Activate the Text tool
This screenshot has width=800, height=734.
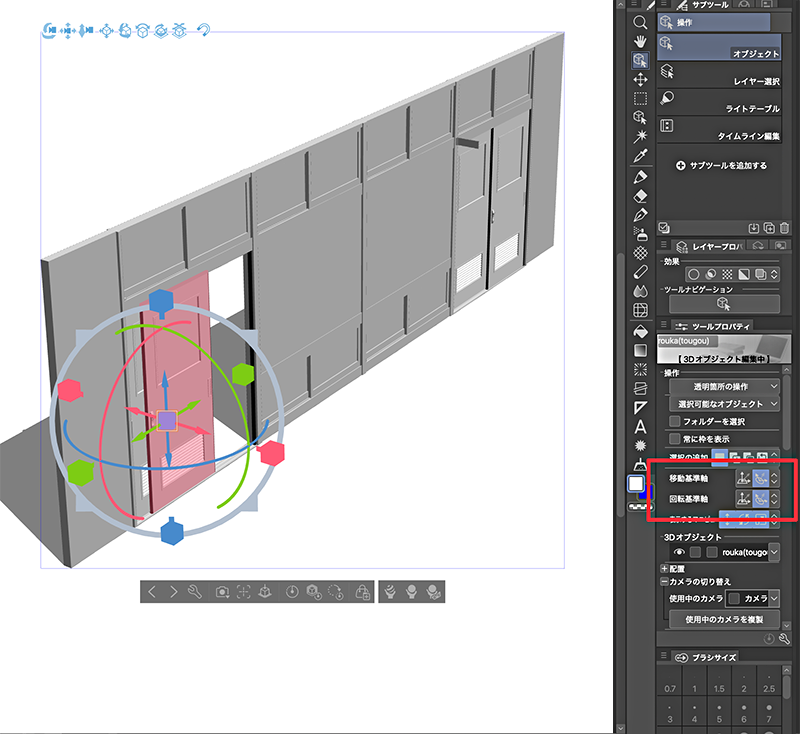pyautogui.click(x=640, y=427)
